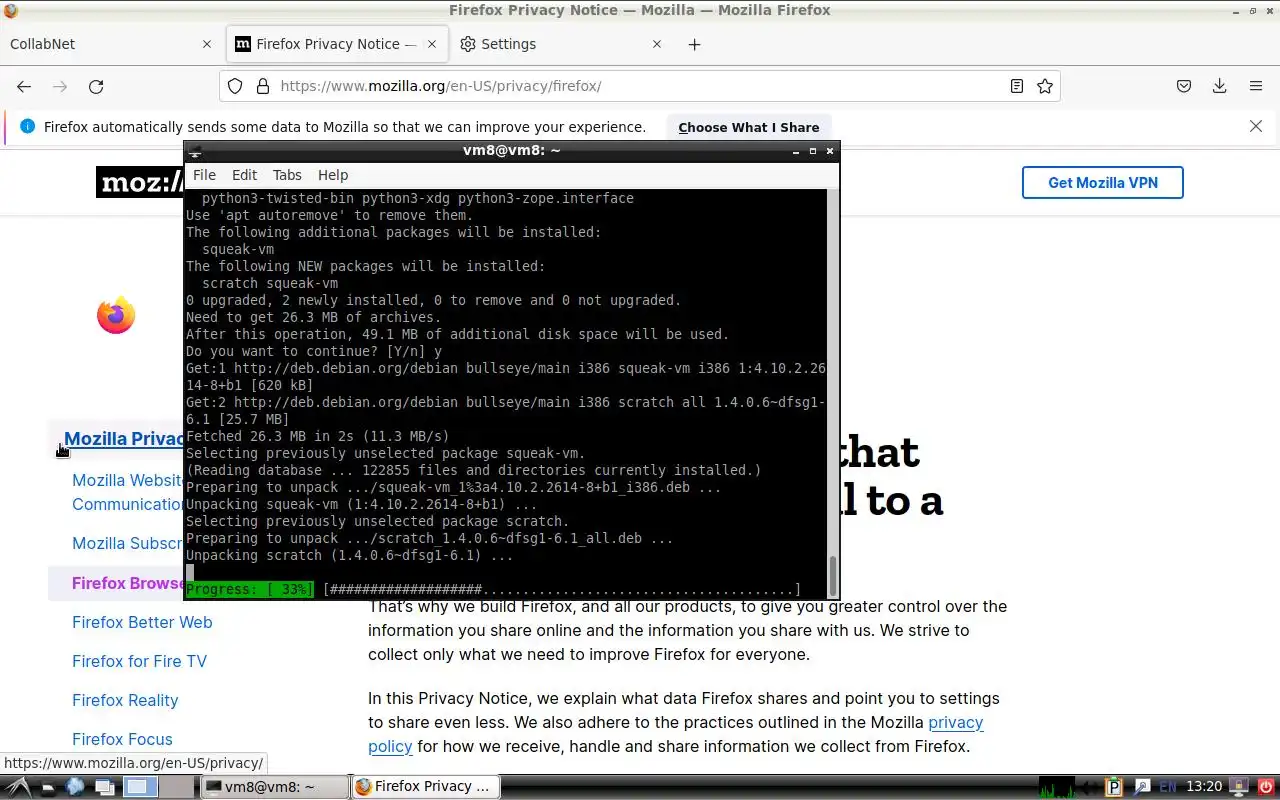Open the Mozilla Subscription sidebar link
This screenshot has height=800, width=1280.
click(x=128, y=544)
